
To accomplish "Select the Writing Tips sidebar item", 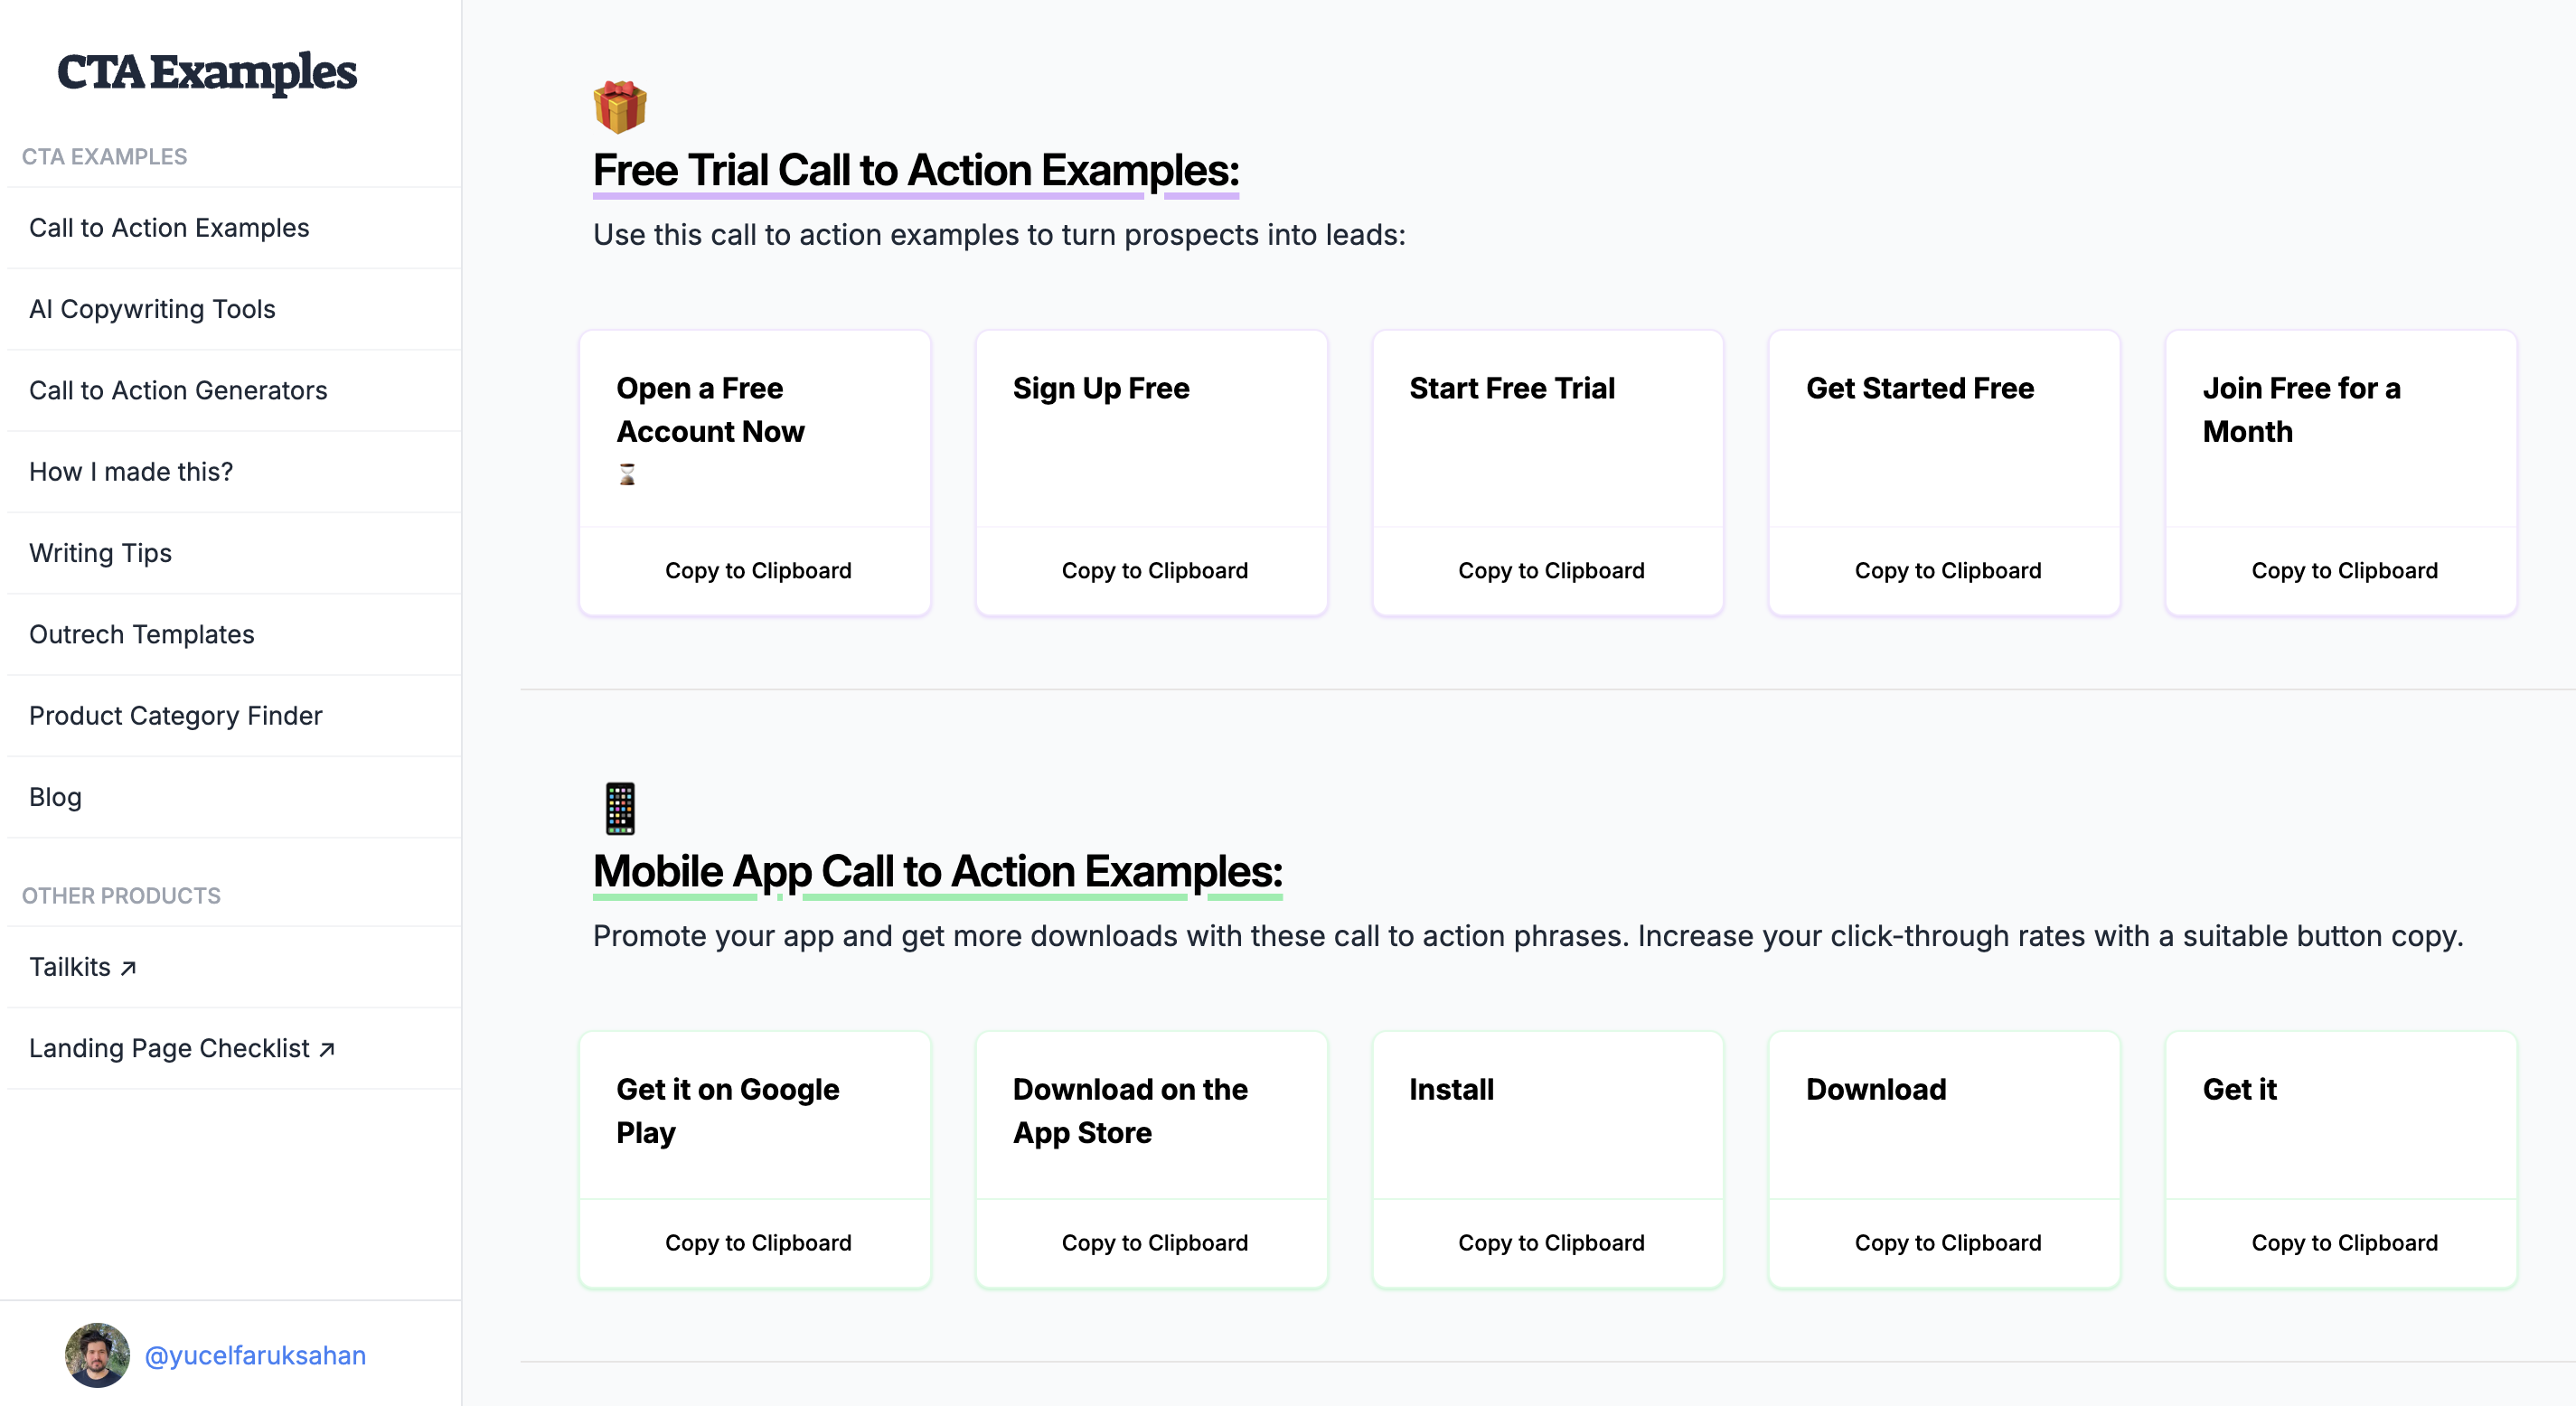I will pyautogui.click(x=100, y=553).
